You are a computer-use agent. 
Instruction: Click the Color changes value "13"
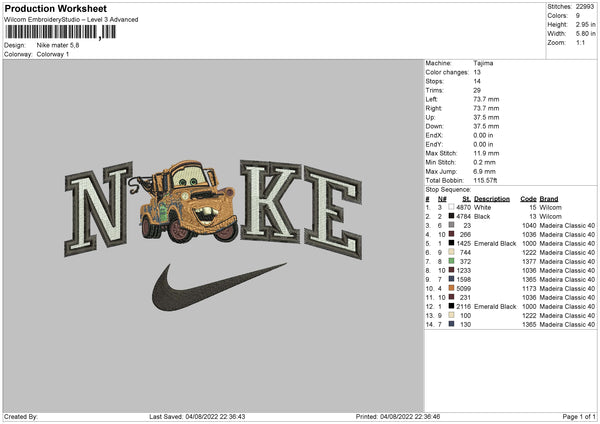pos(477,72)
